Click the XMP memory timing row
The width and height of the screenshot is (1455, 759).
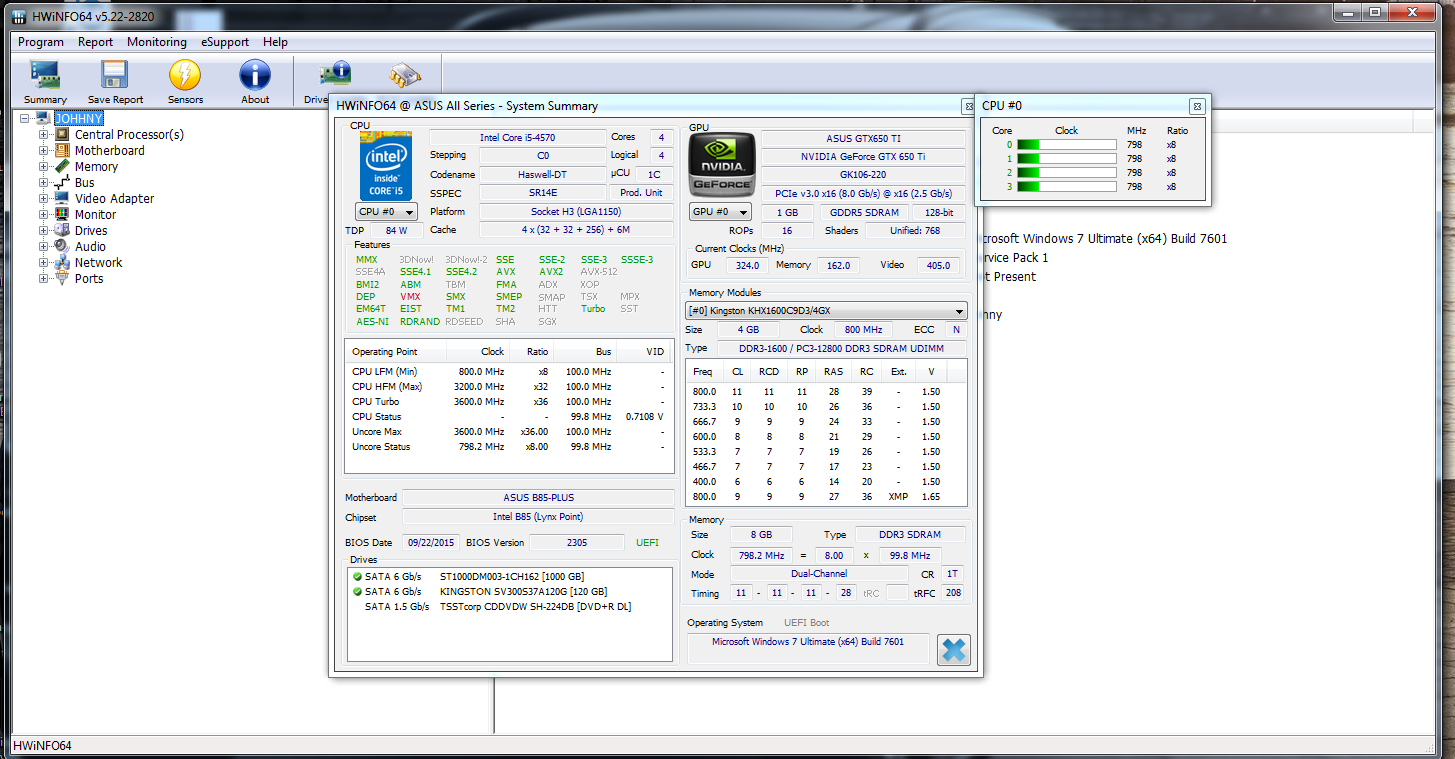click(826, 496)
